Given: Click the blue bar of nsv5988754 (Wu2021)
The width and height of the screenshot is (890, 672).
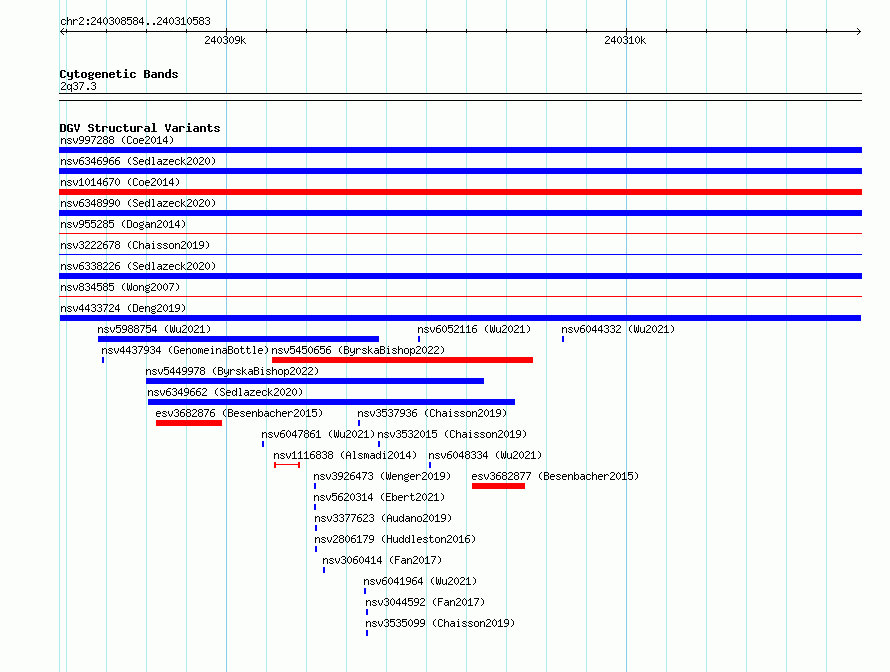Looking at the screenshot, I should 238,339.
